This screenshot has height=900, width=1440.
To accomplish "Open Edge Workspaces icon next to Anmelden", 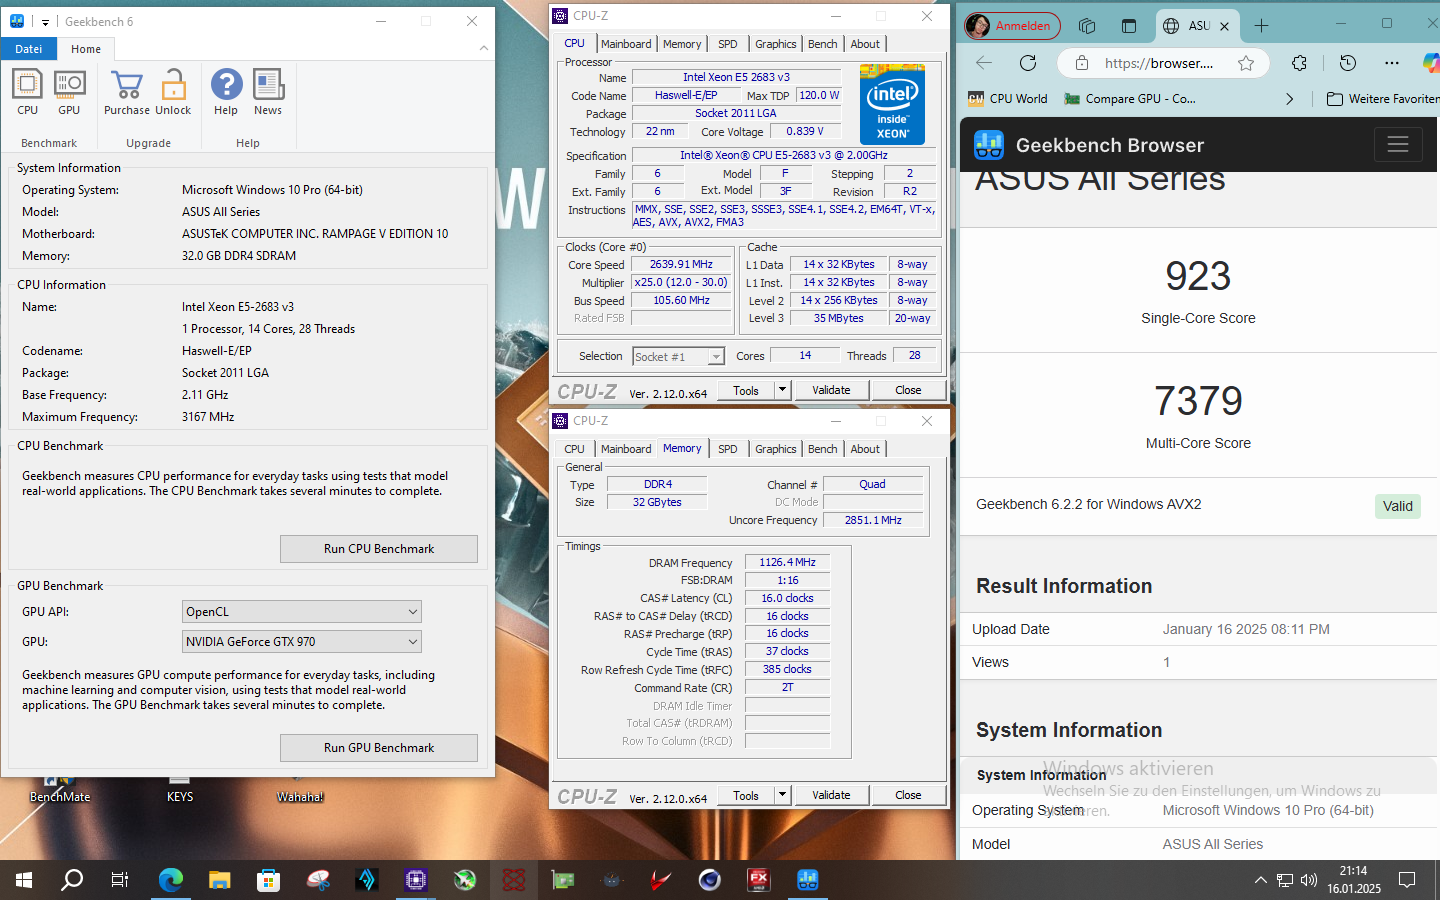I will (x=1087, y=26).
